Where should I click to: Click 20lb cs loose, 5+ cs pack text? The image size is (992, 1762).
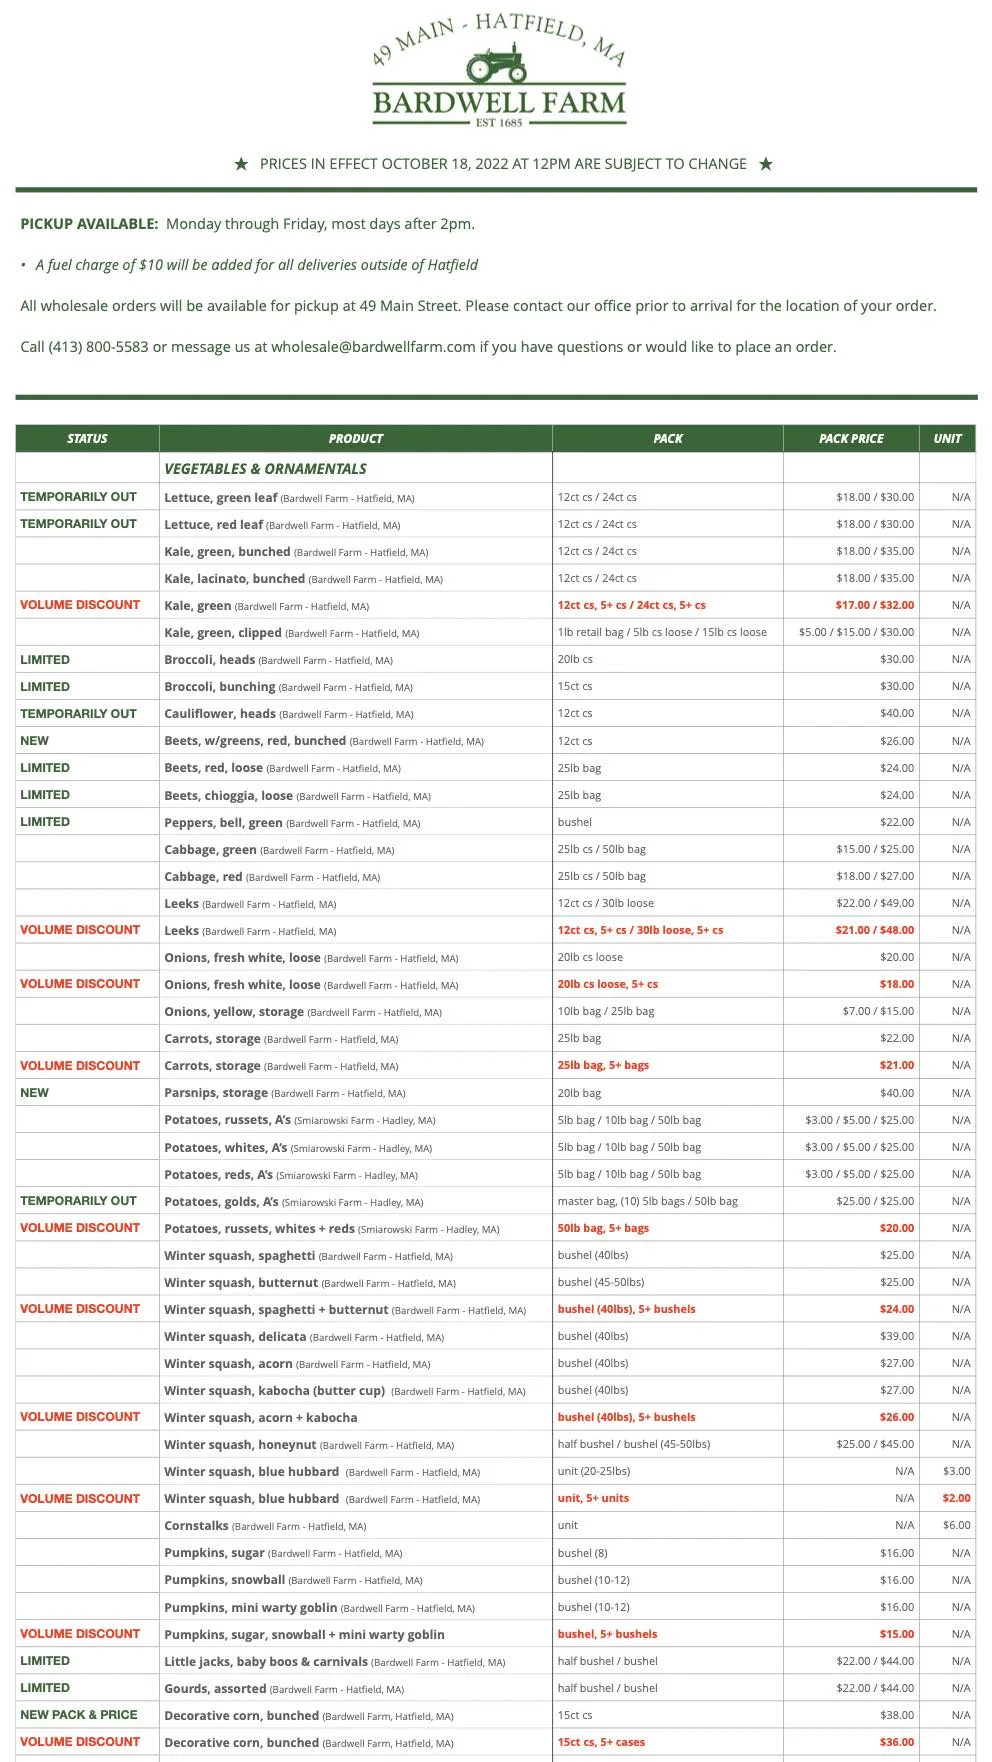[x=607, y=984]
